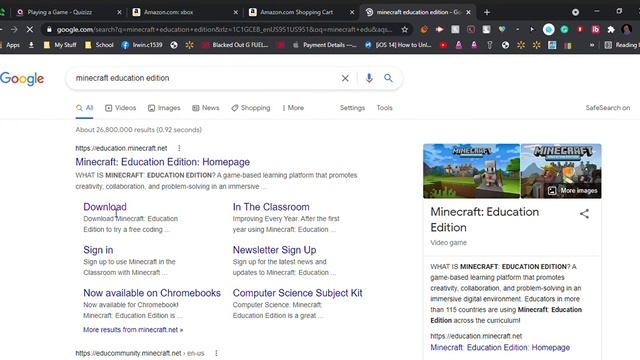Open the downloads bookmark icon
This screenshot has height=360, width=640.
31,45
